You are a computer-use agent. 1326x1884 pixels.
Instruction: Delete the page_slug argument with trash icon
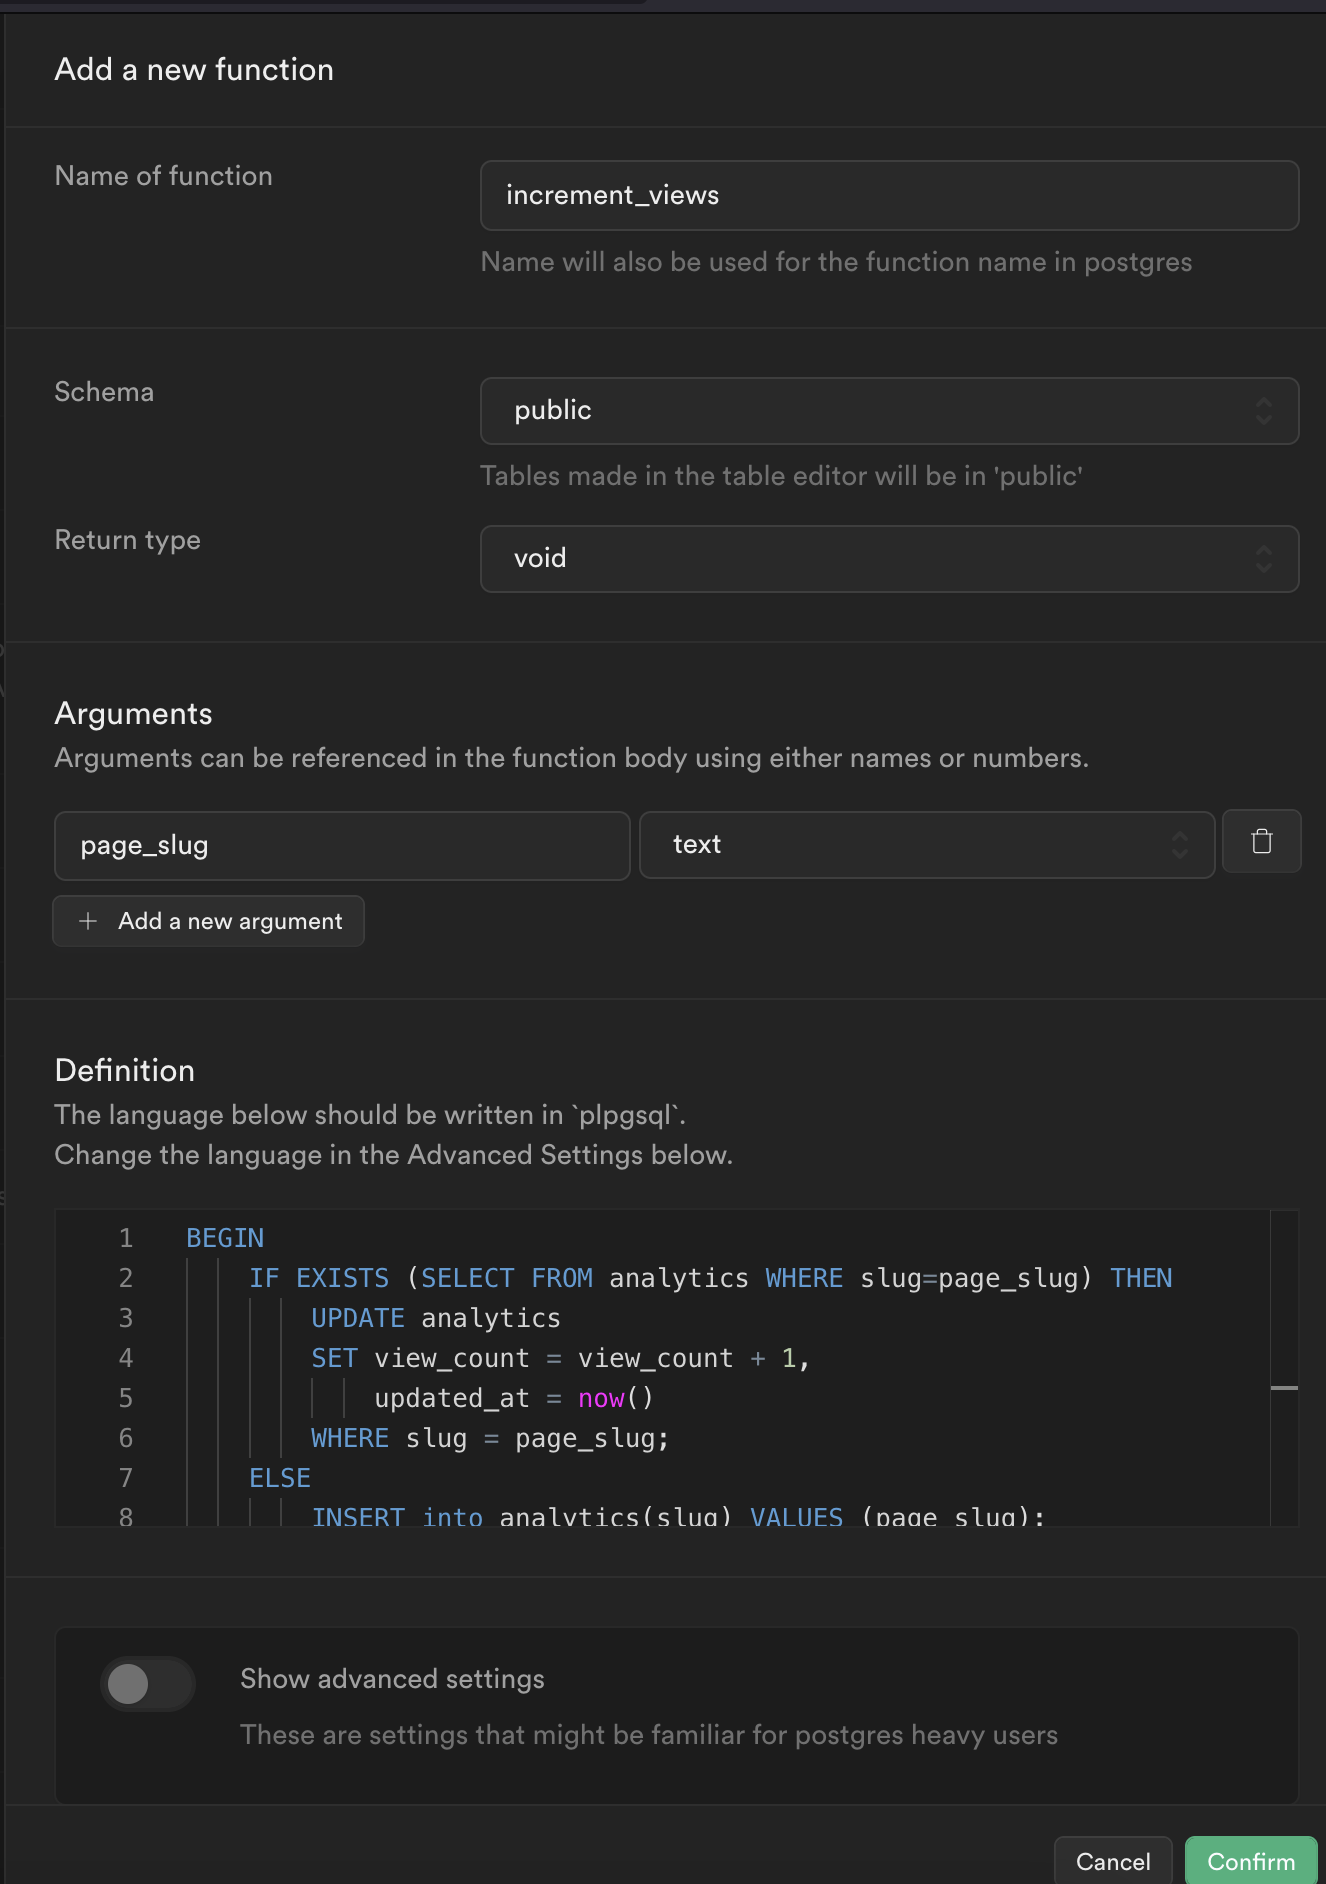pyautogui.click(x=1261, y=841)
